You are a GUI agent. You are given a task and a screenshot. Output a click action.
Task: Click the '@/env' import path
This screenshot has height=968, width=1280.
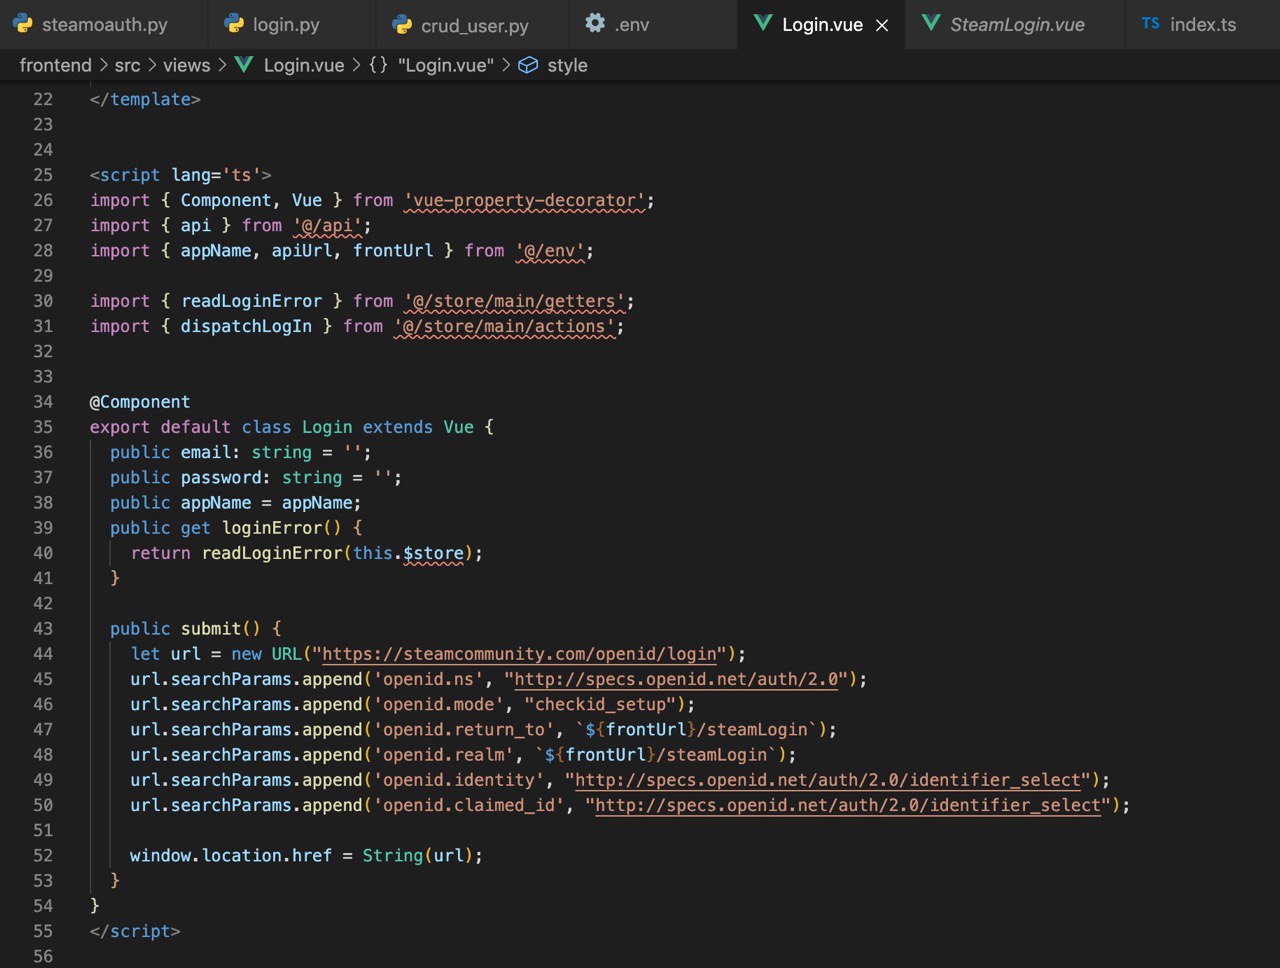tap(550, 251)
